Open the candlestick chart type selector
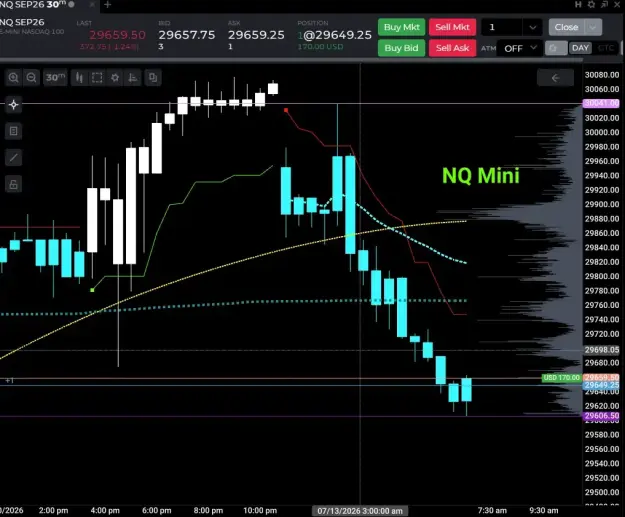 (x=79, y=78)
